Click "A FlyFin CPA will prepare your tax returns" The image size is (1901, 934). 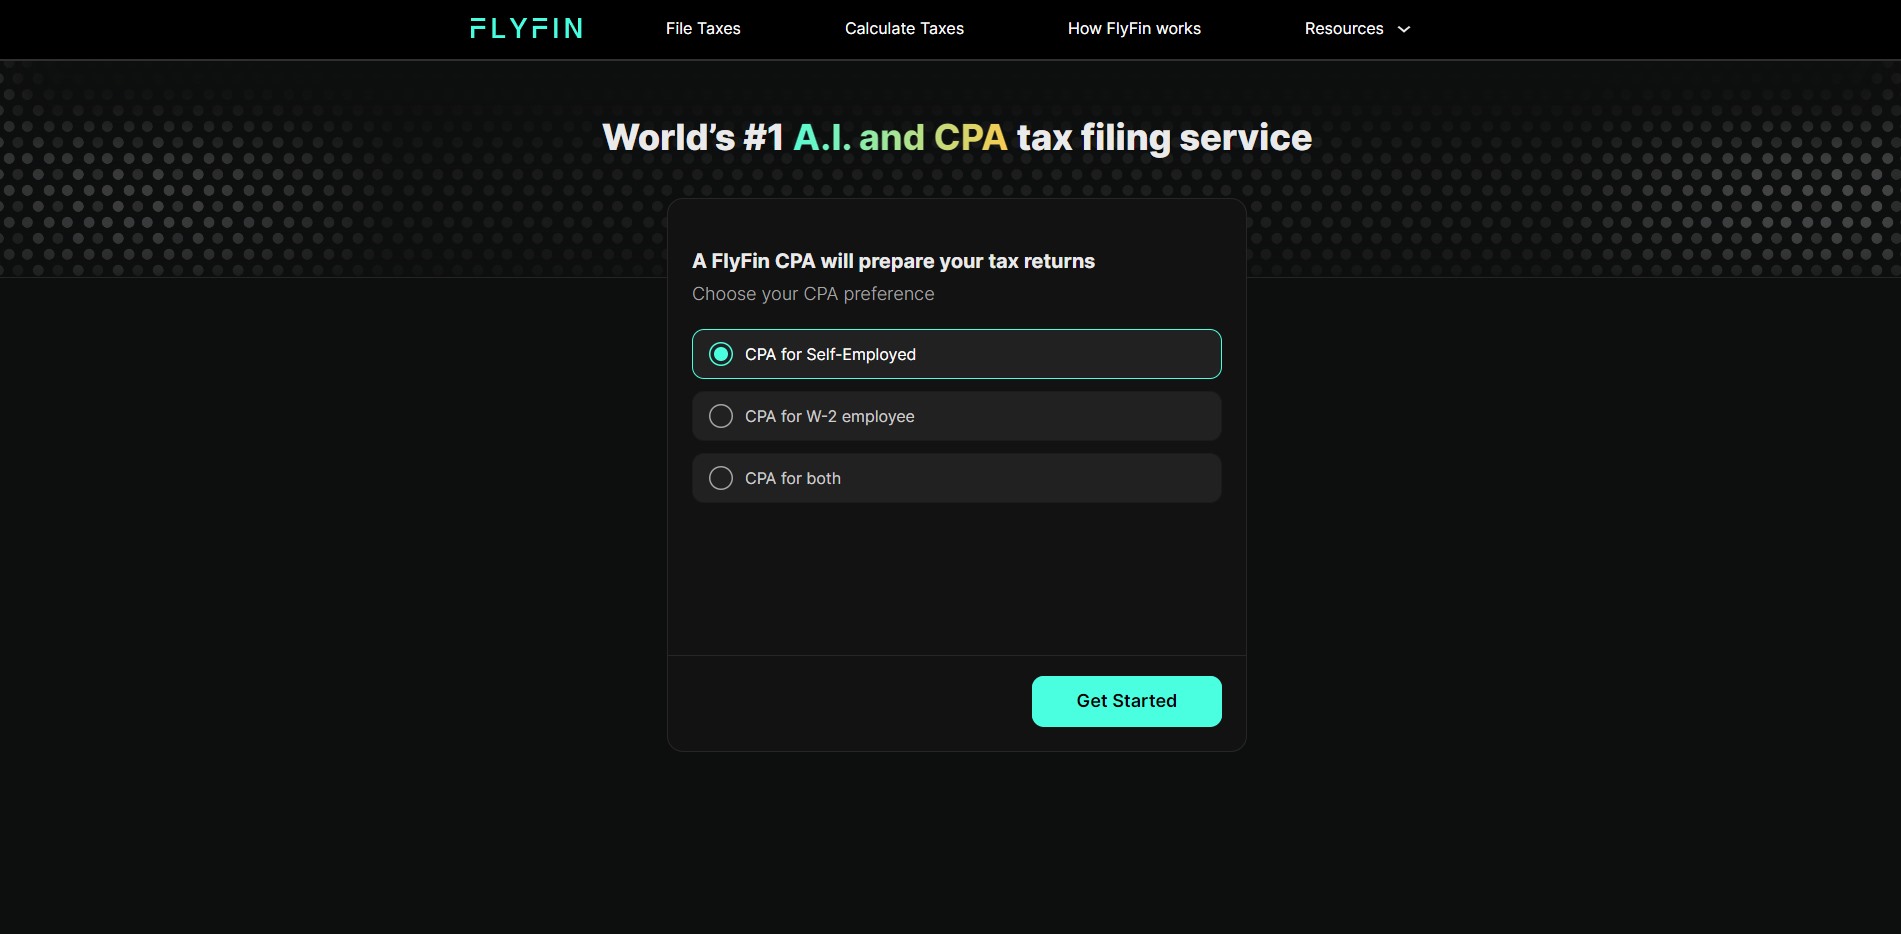click(893, 261)
